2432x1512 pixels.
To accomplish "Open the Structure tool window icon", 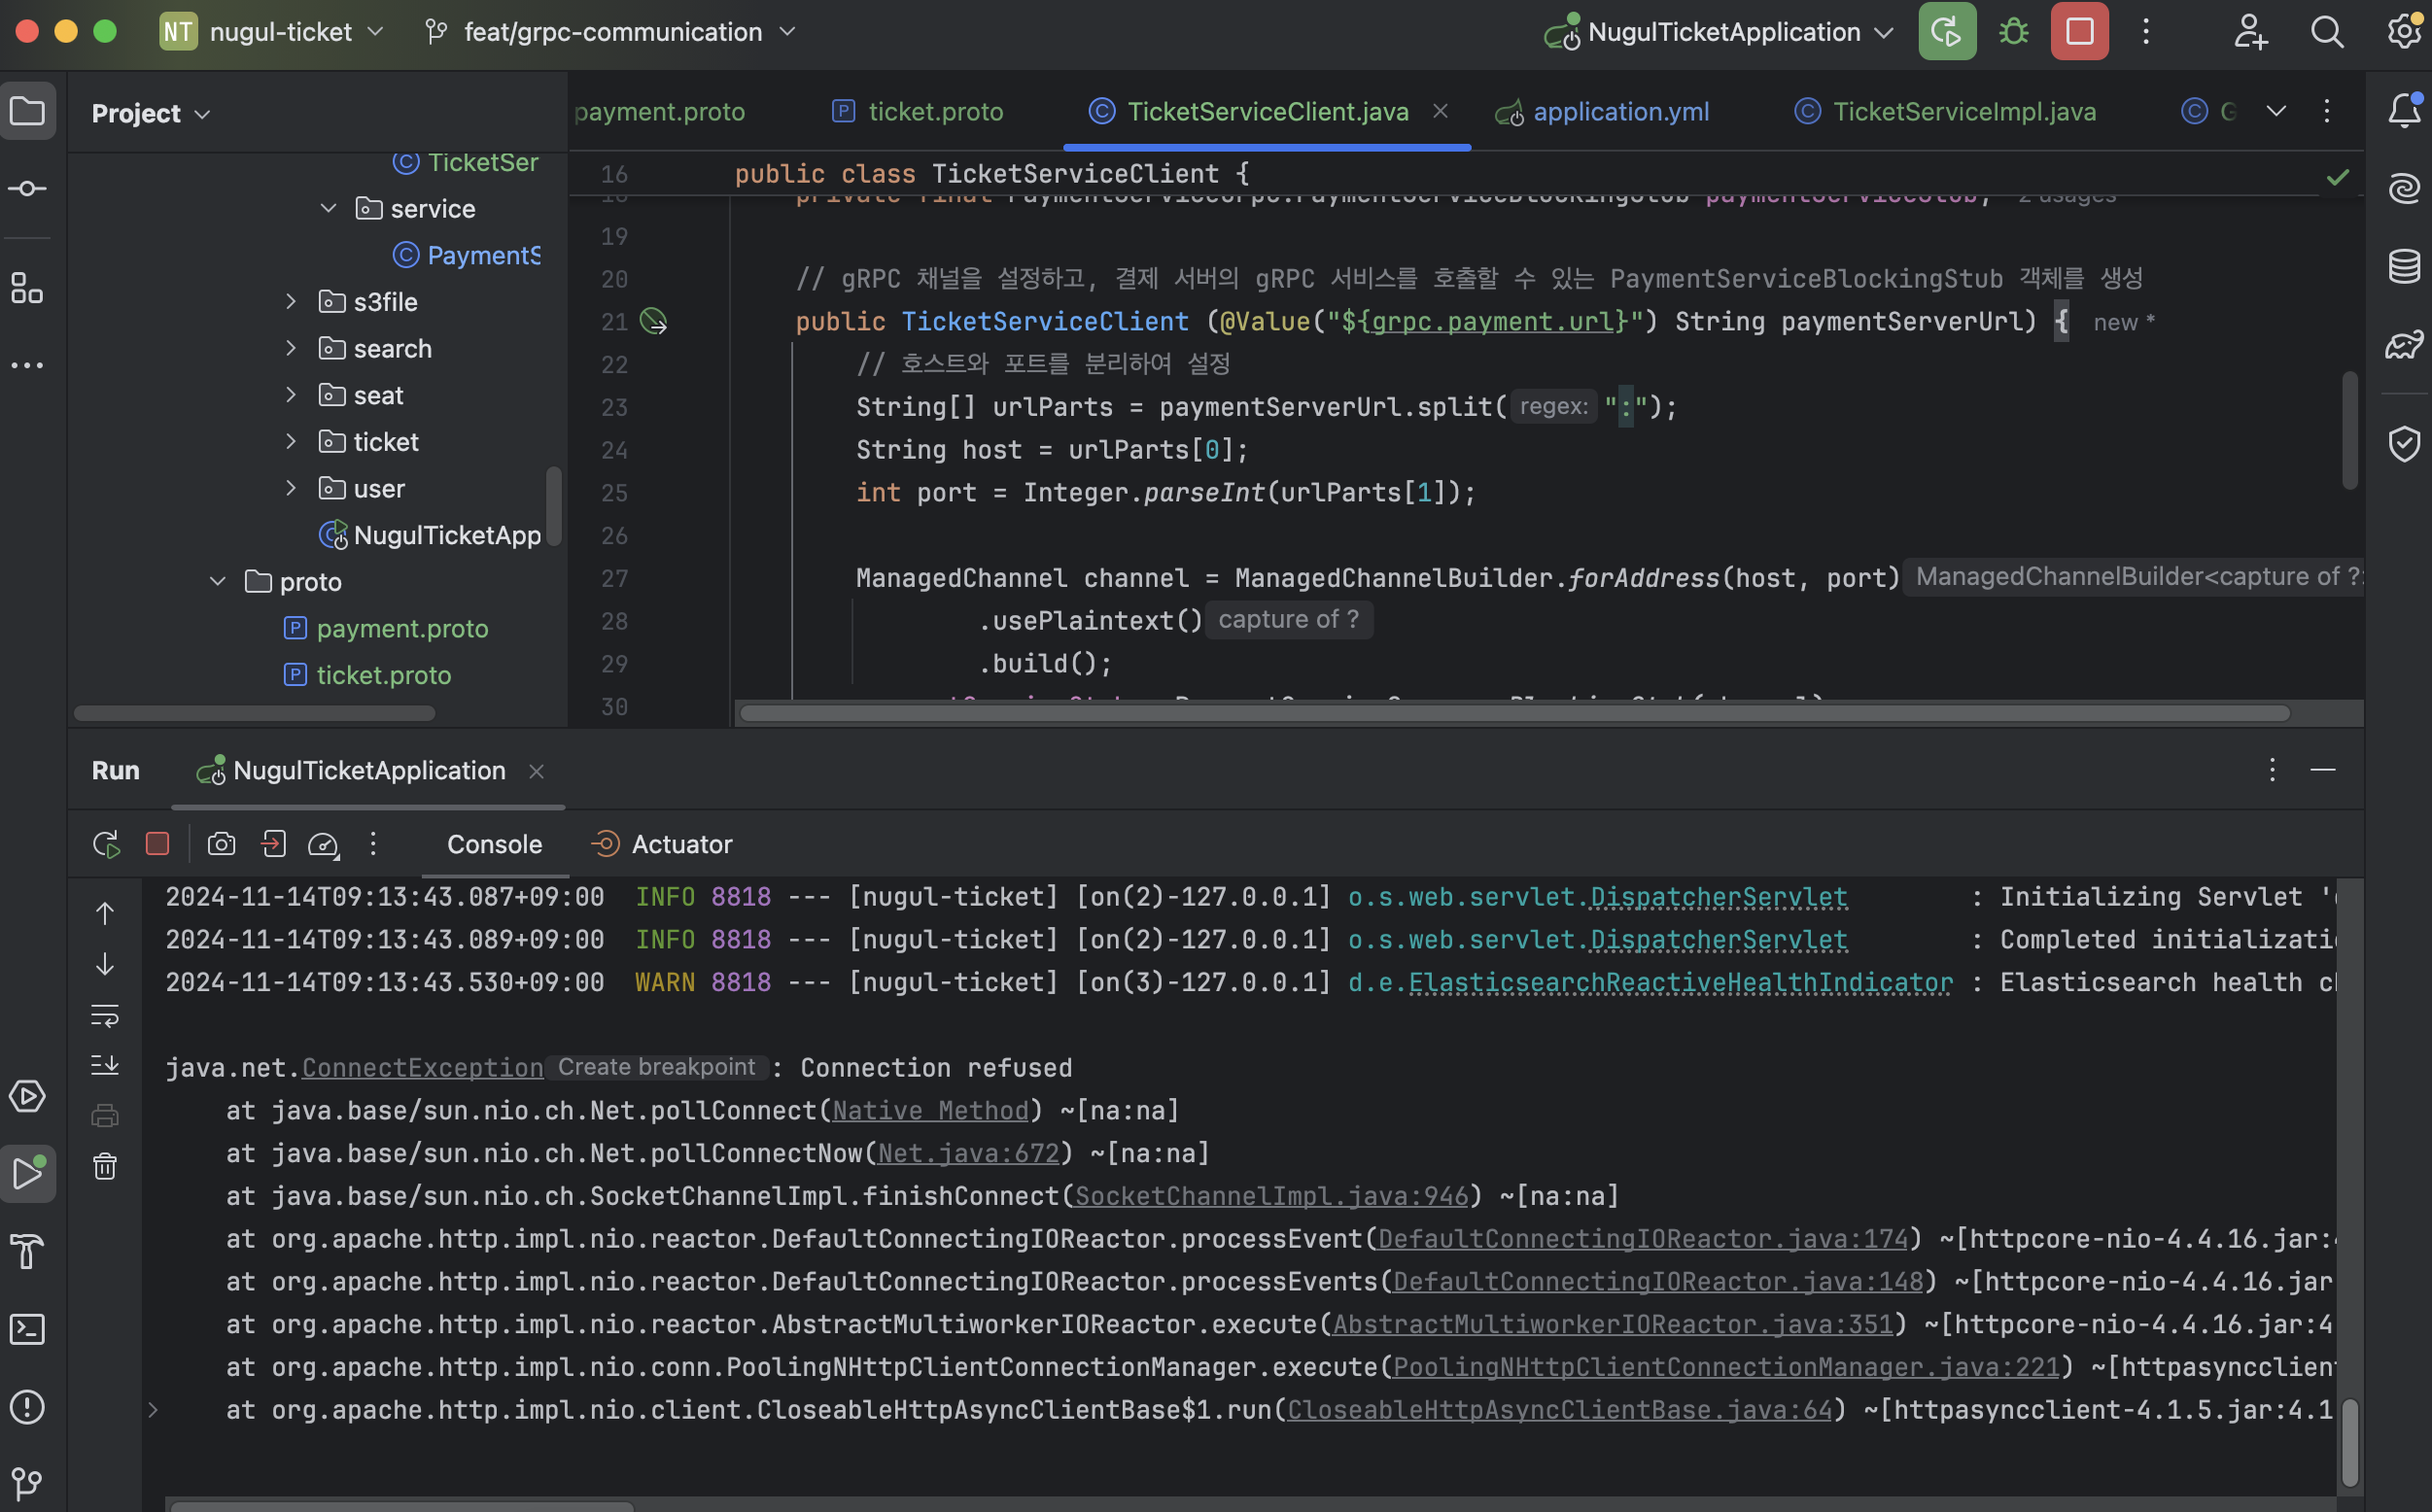I will (x=27, y=289).
